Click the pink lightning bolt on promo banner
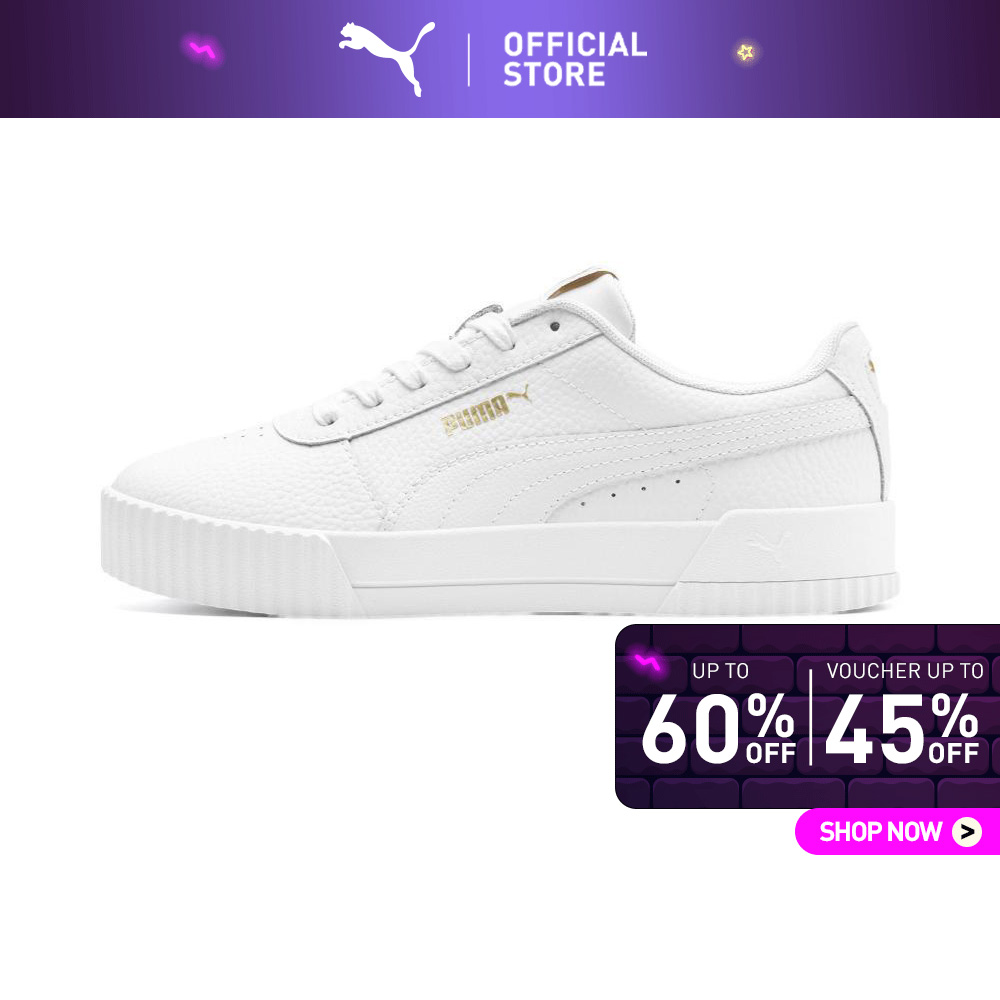 [647, 663]
